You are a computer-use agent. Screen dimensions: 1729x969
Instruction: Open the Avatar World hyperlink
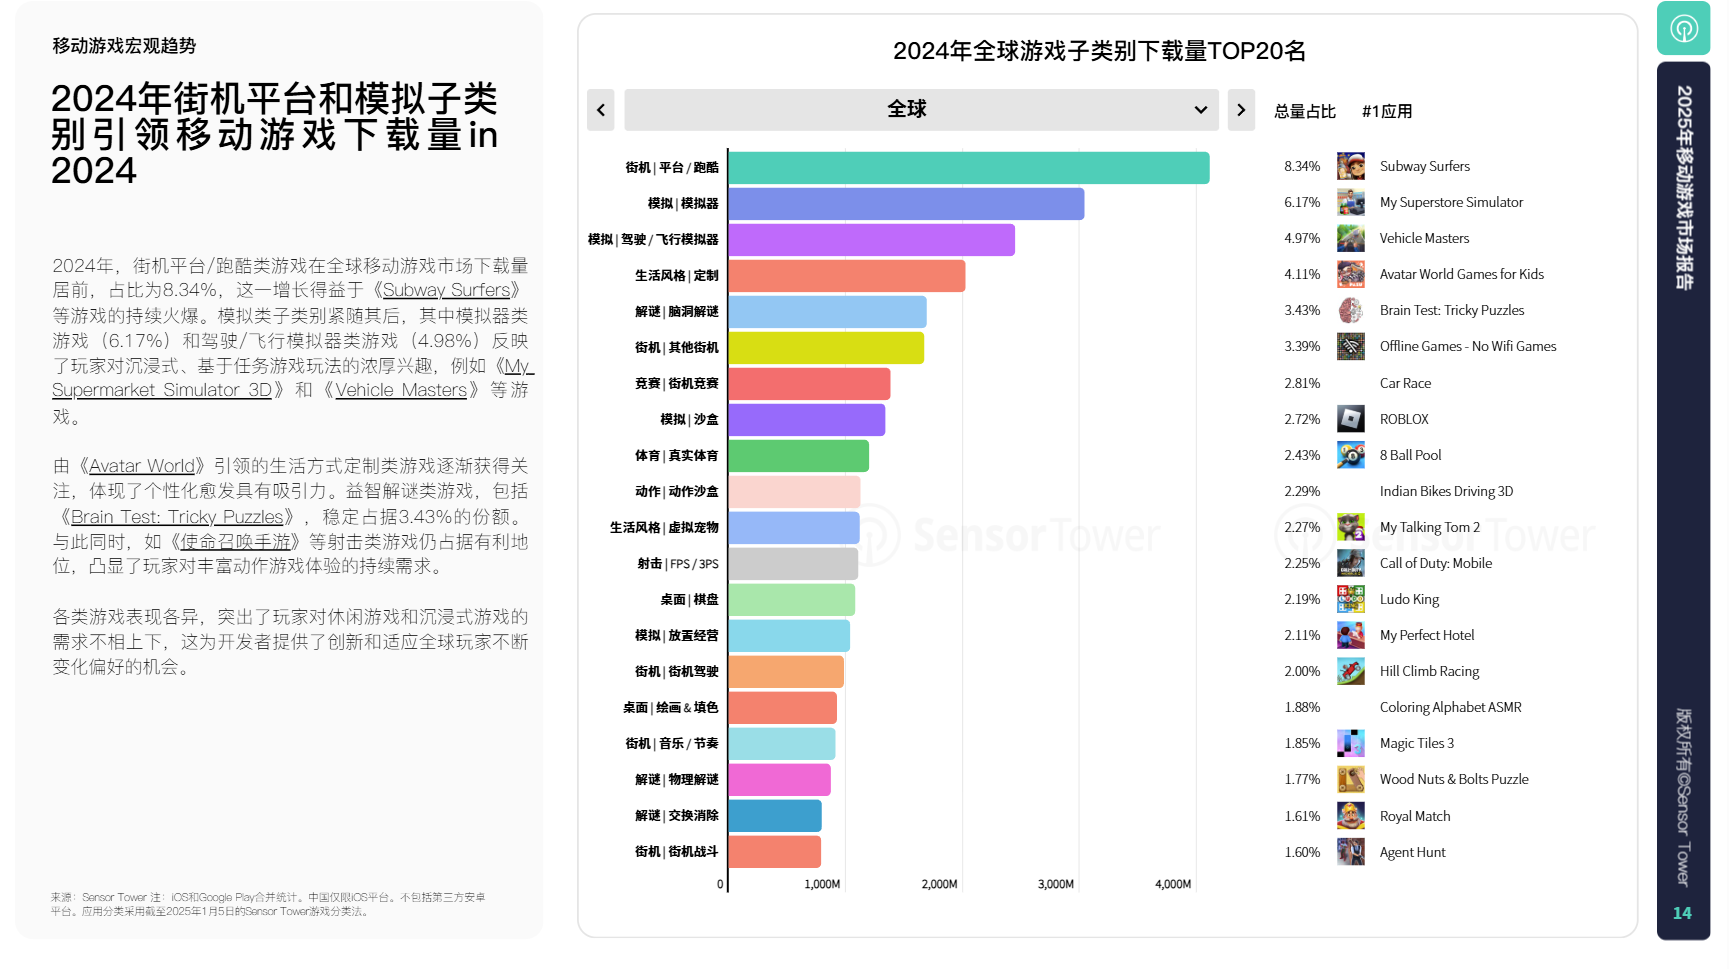pyautogui.click(x=142, y=466)
